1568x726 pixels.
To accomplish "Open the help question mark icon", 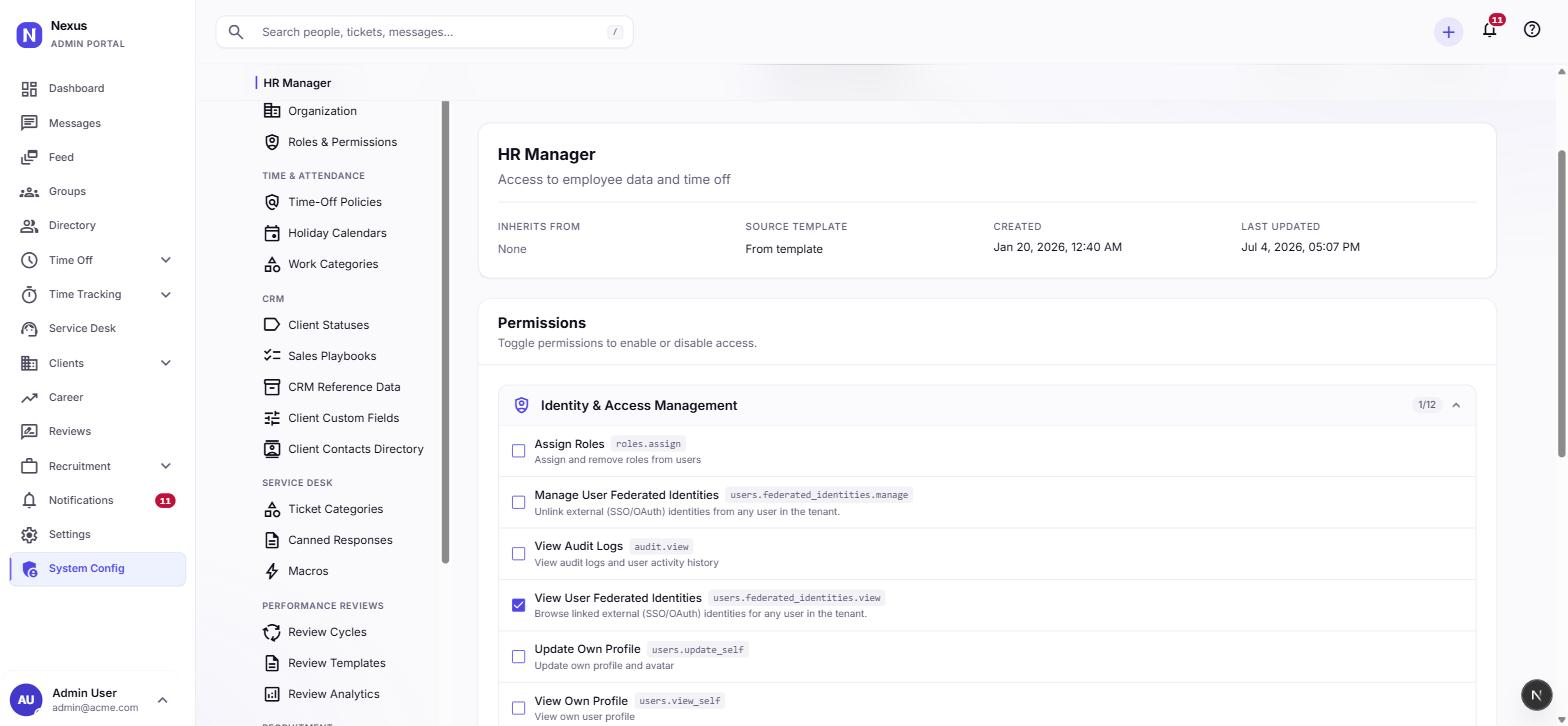I will 1531,30.
